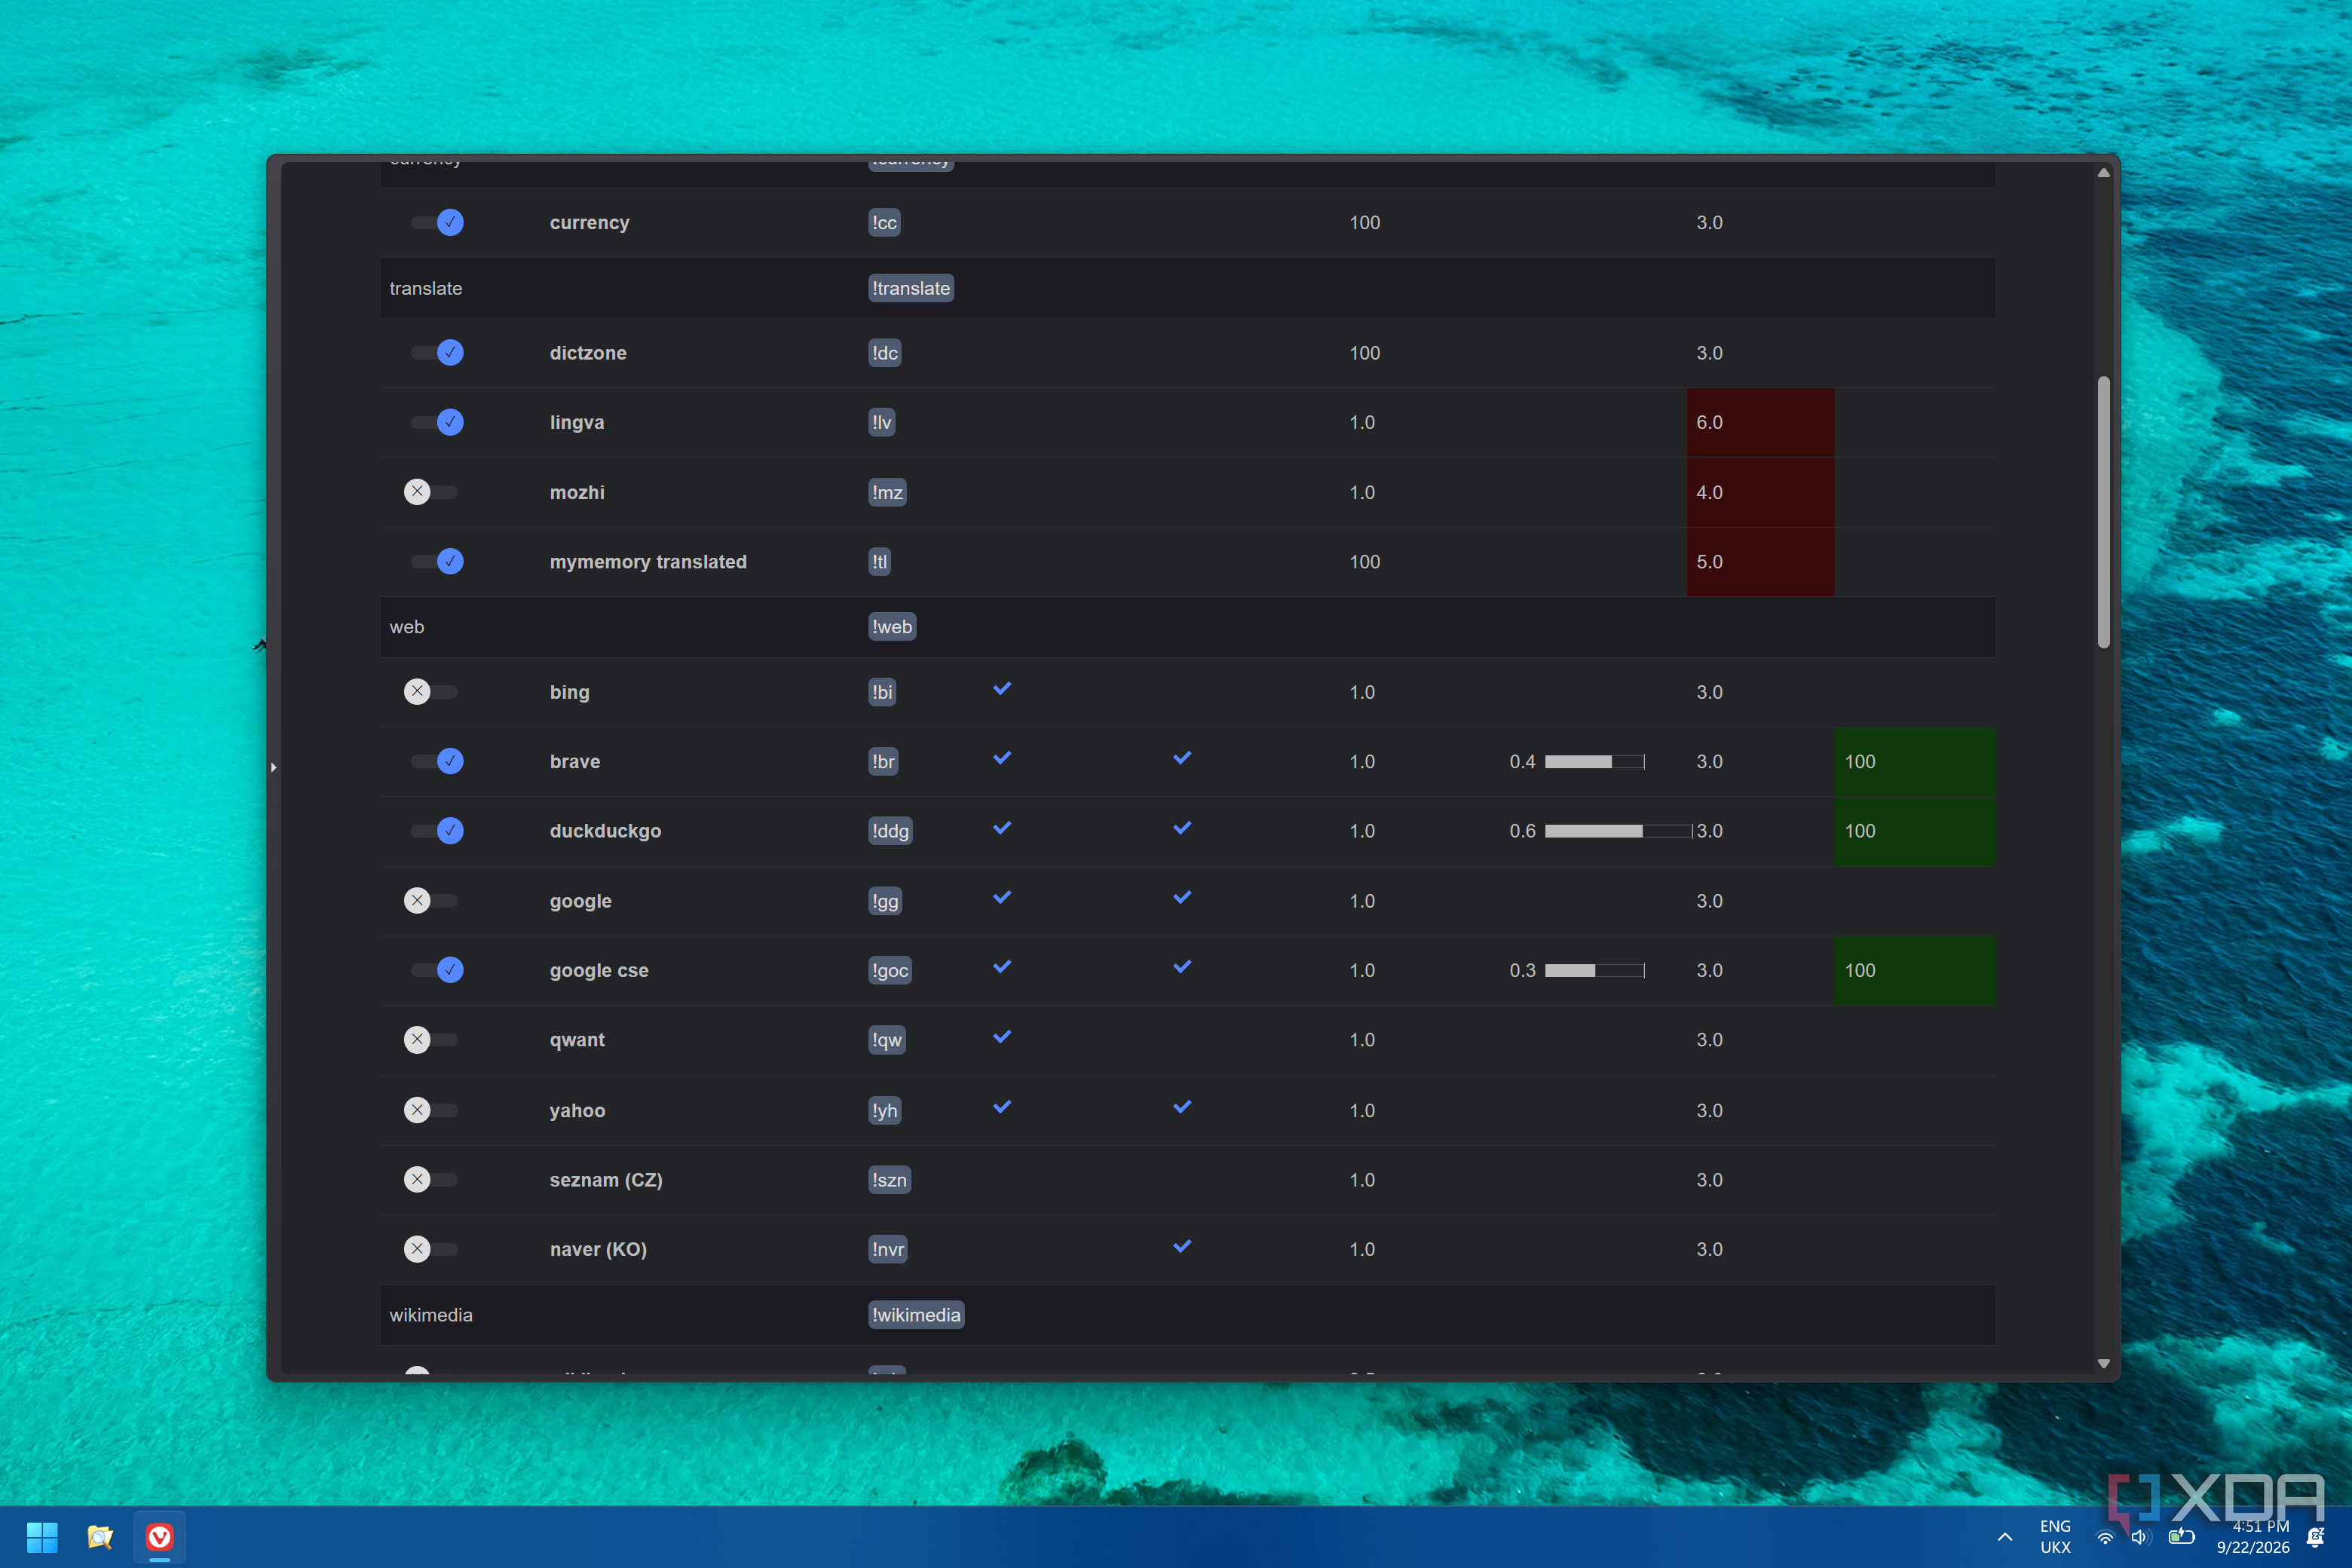Open File Explorer from the taskbar
Viewport: 2352px width, 1568px height.
[100, 1537]
